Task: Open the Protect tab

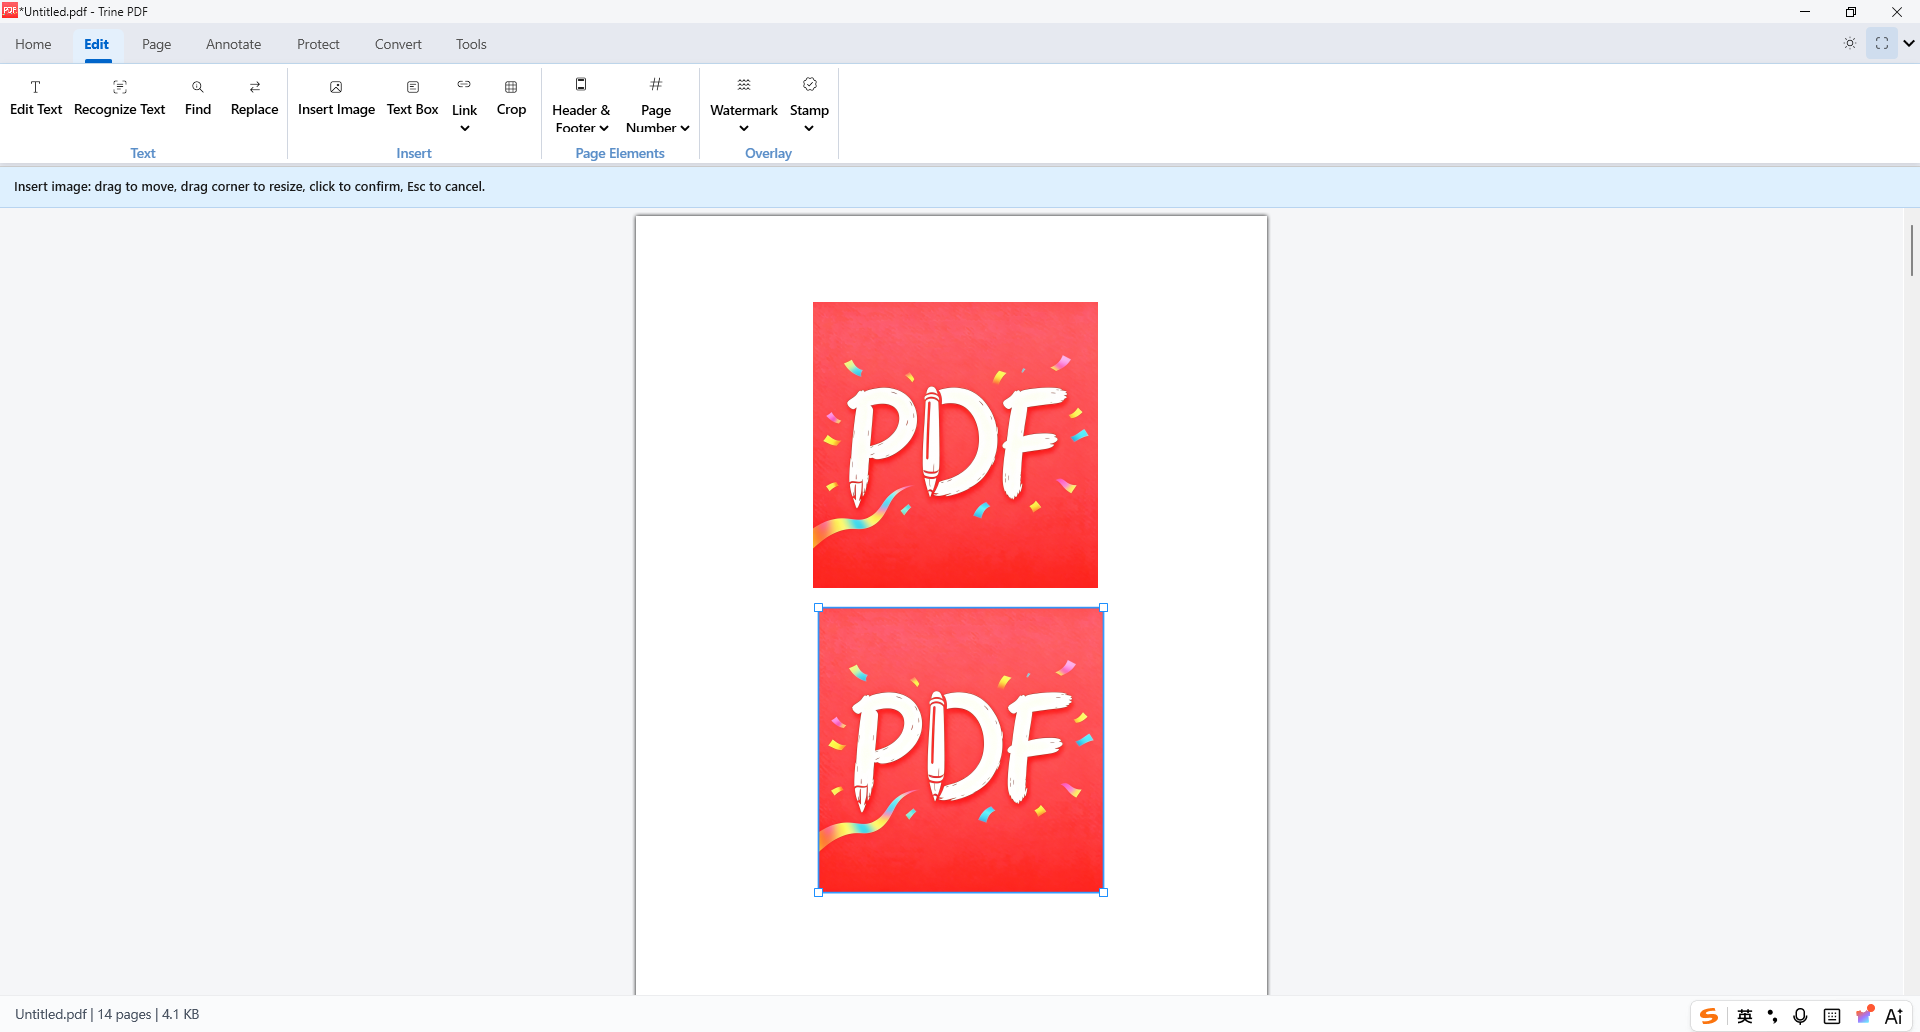Action: [x=318, y=44]
